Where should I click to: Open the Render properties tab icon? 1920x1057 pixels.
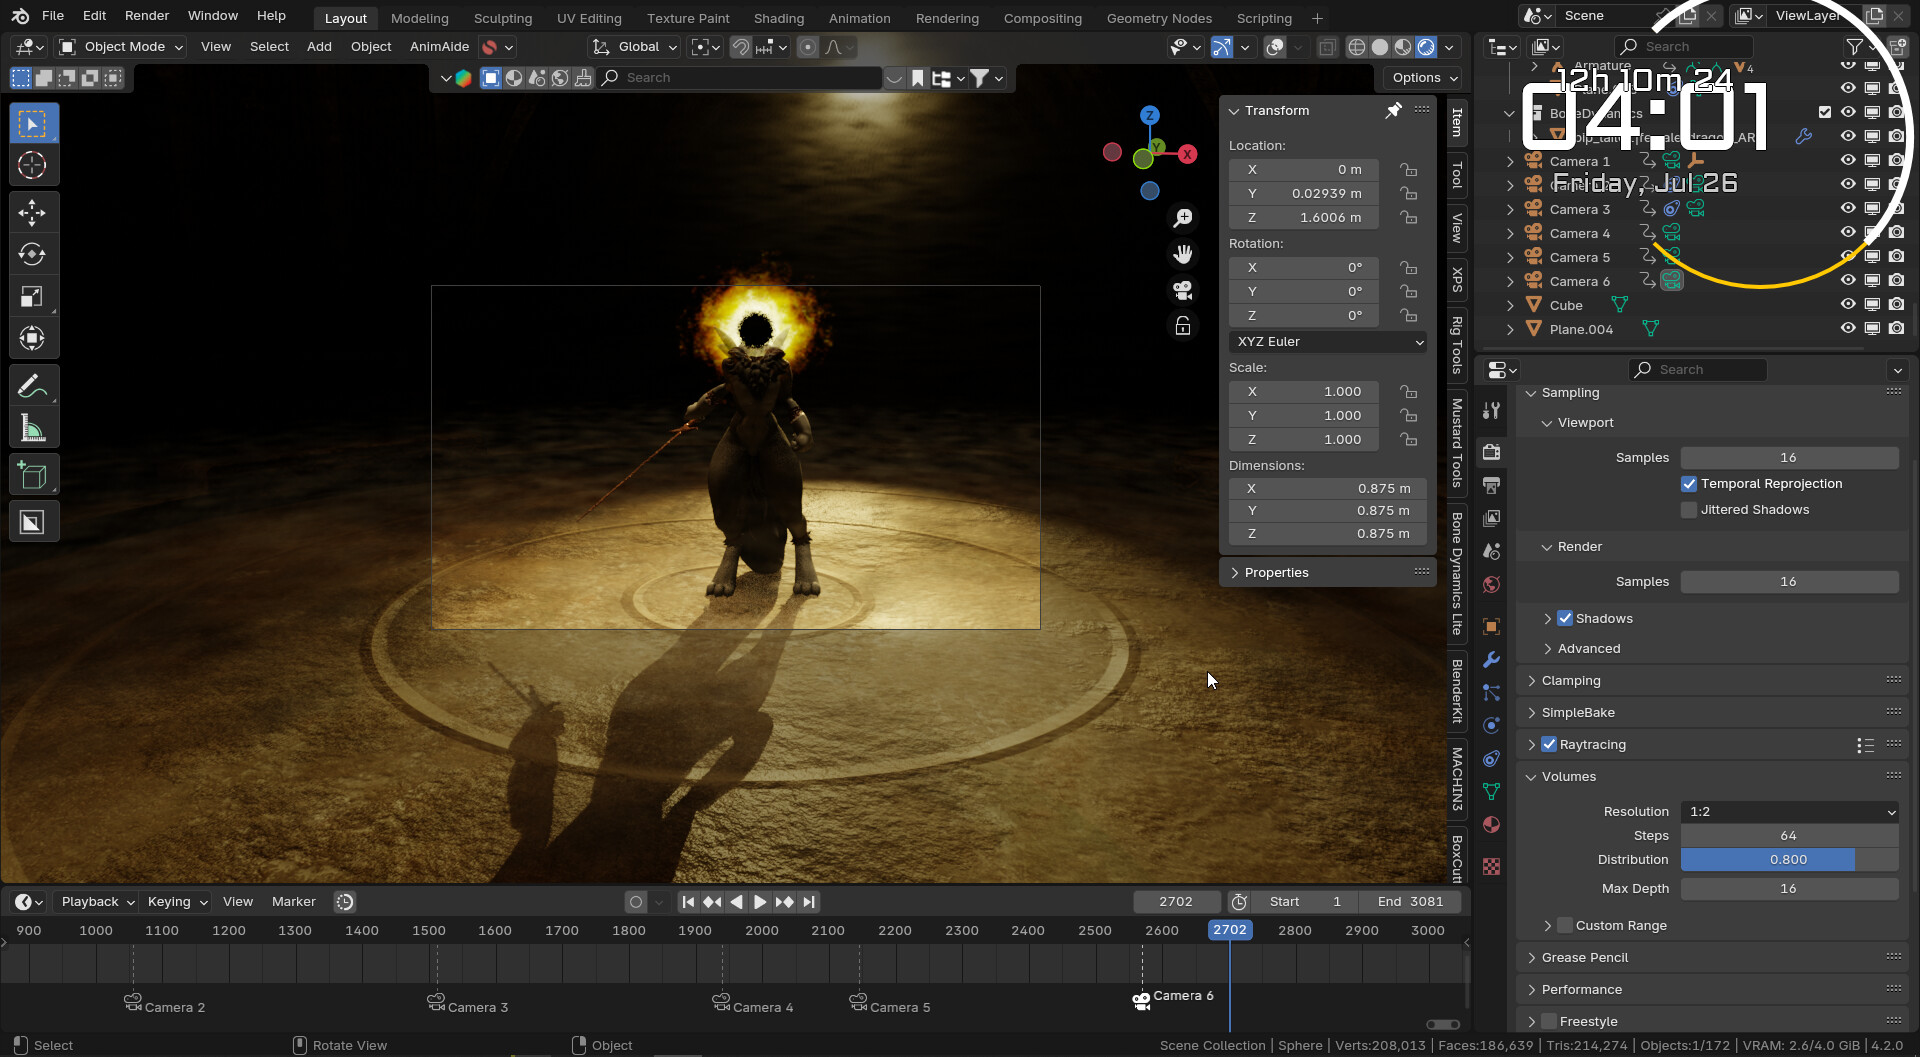[1492, 452]
